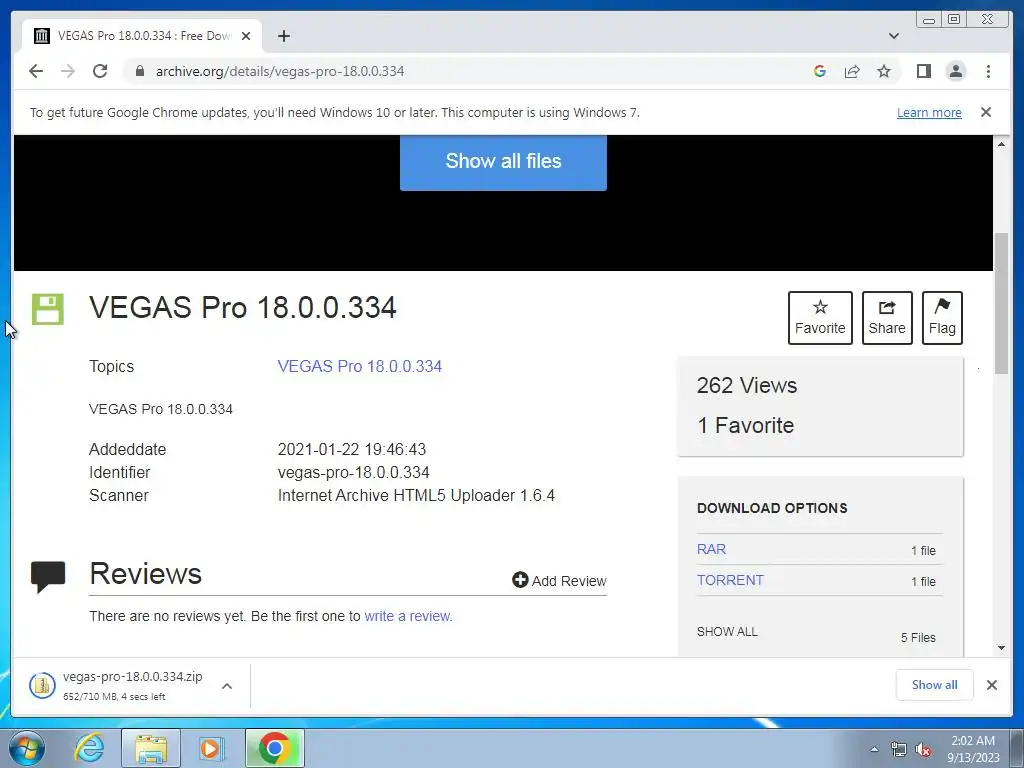Click the Share button on the item
The height and width of the screenshot is (768, 1024).
pyautogui.click(x=887, y=317)
